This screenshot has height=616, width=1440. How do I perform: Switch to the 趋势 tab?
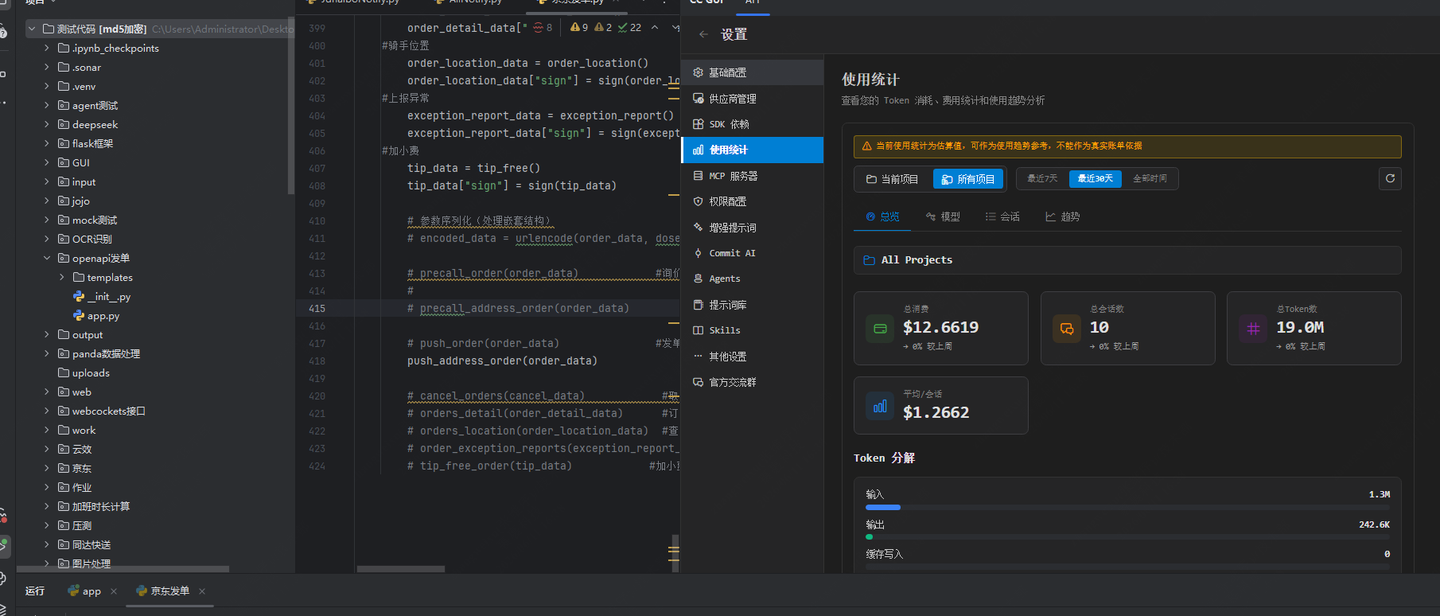1062,216
